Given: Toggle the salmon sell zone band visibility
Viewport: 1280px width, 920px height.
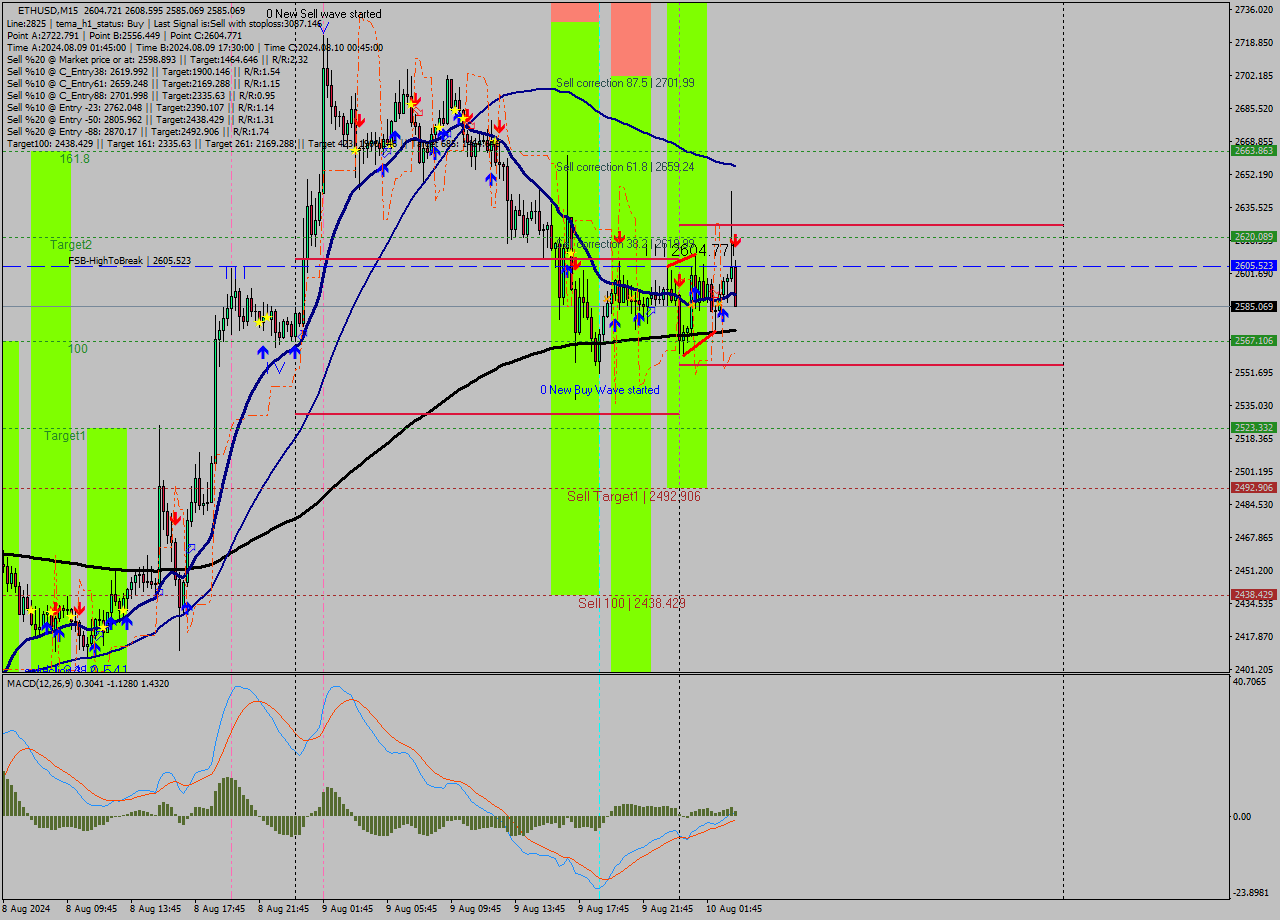Looking at the screenshot, I should [630, 40].
